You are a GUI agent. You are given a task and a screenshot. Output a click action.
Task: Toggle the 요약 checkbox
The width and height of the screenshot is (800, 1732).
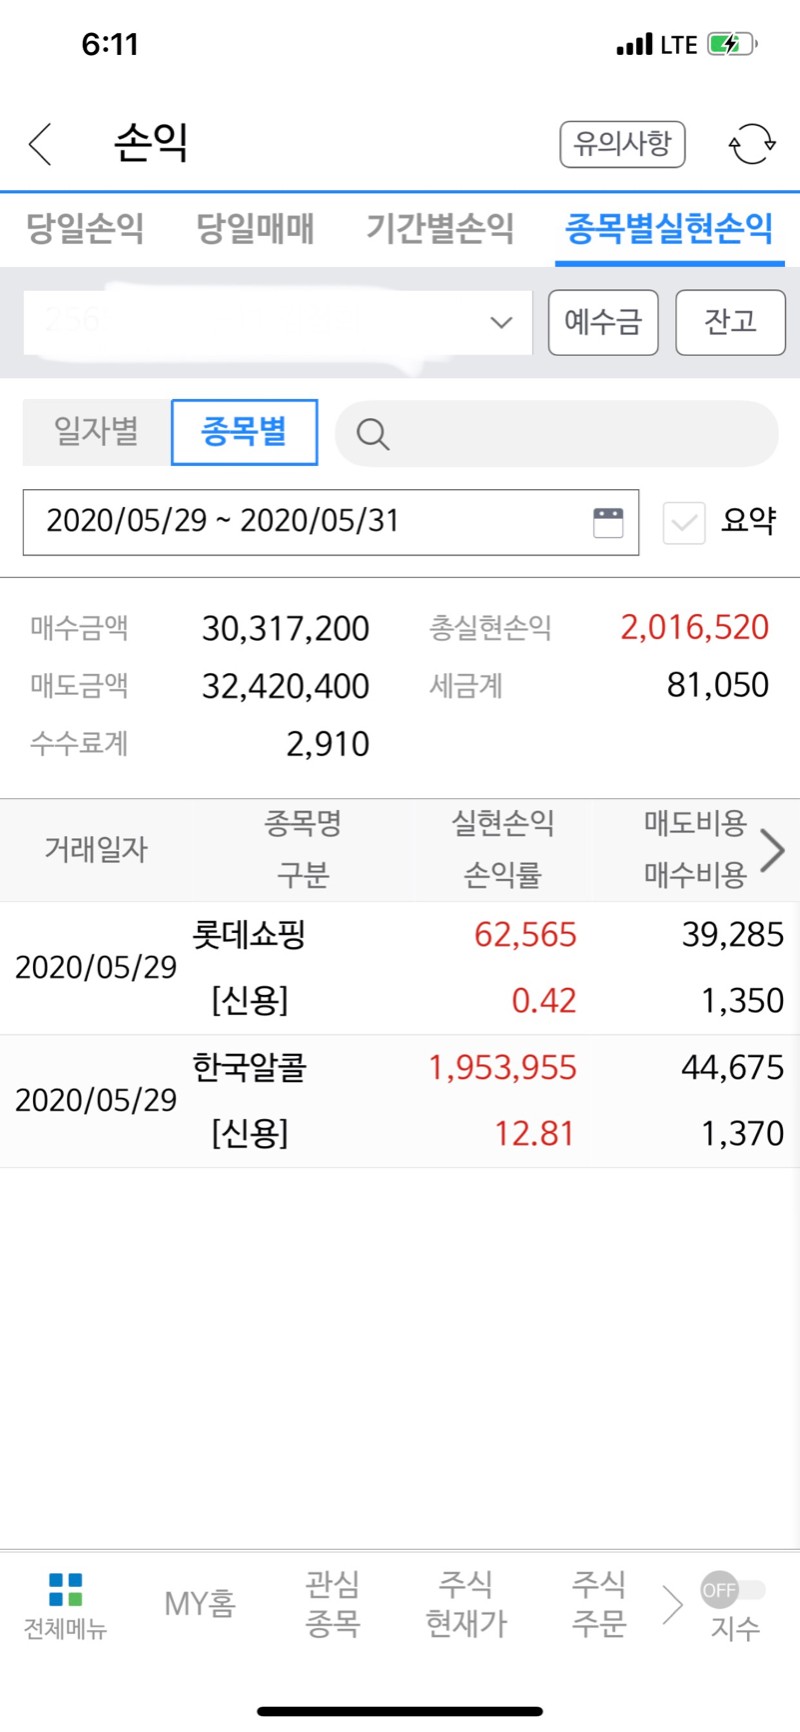click(684, 522)
